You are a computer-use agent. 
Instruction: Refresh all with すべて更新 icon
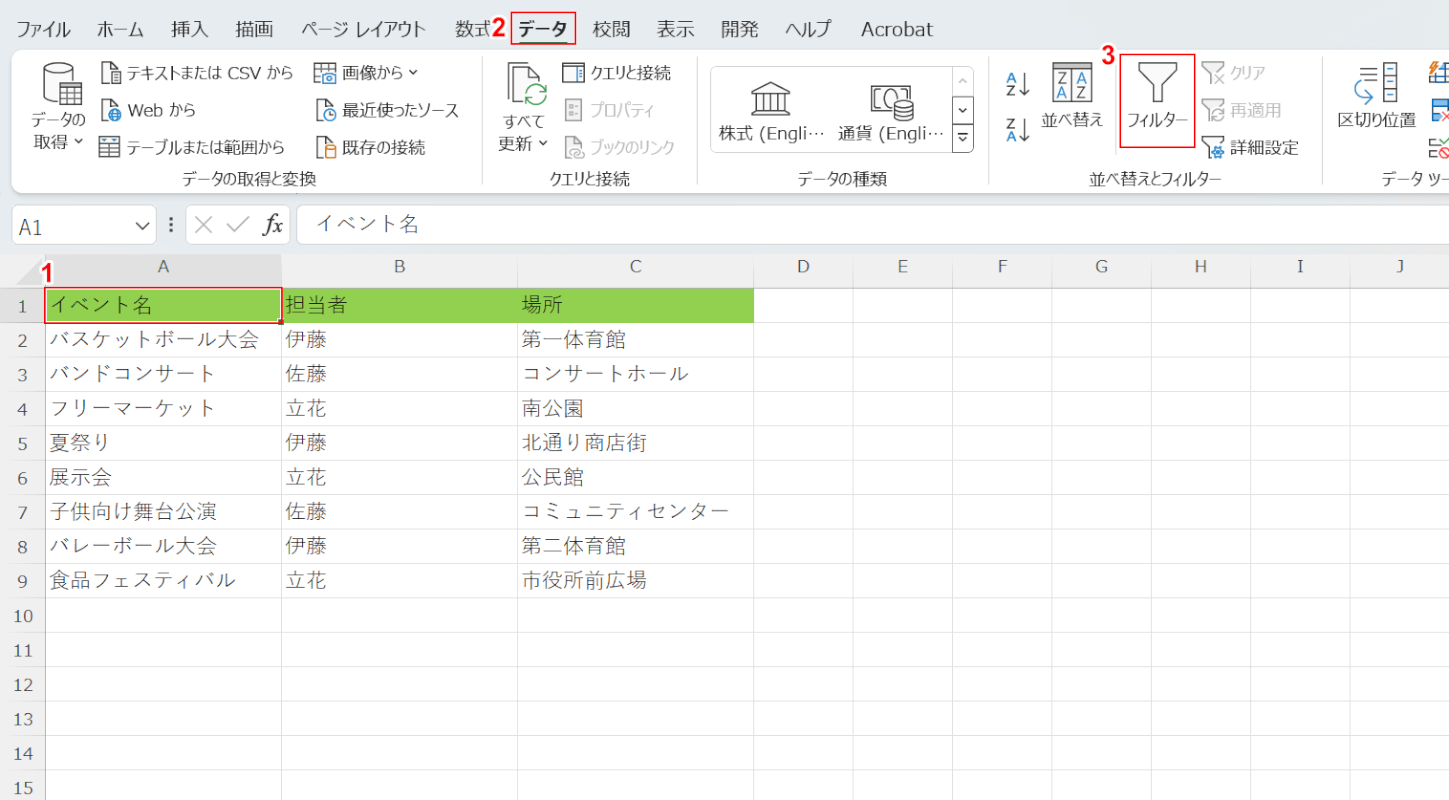click(x=527, y=84)
